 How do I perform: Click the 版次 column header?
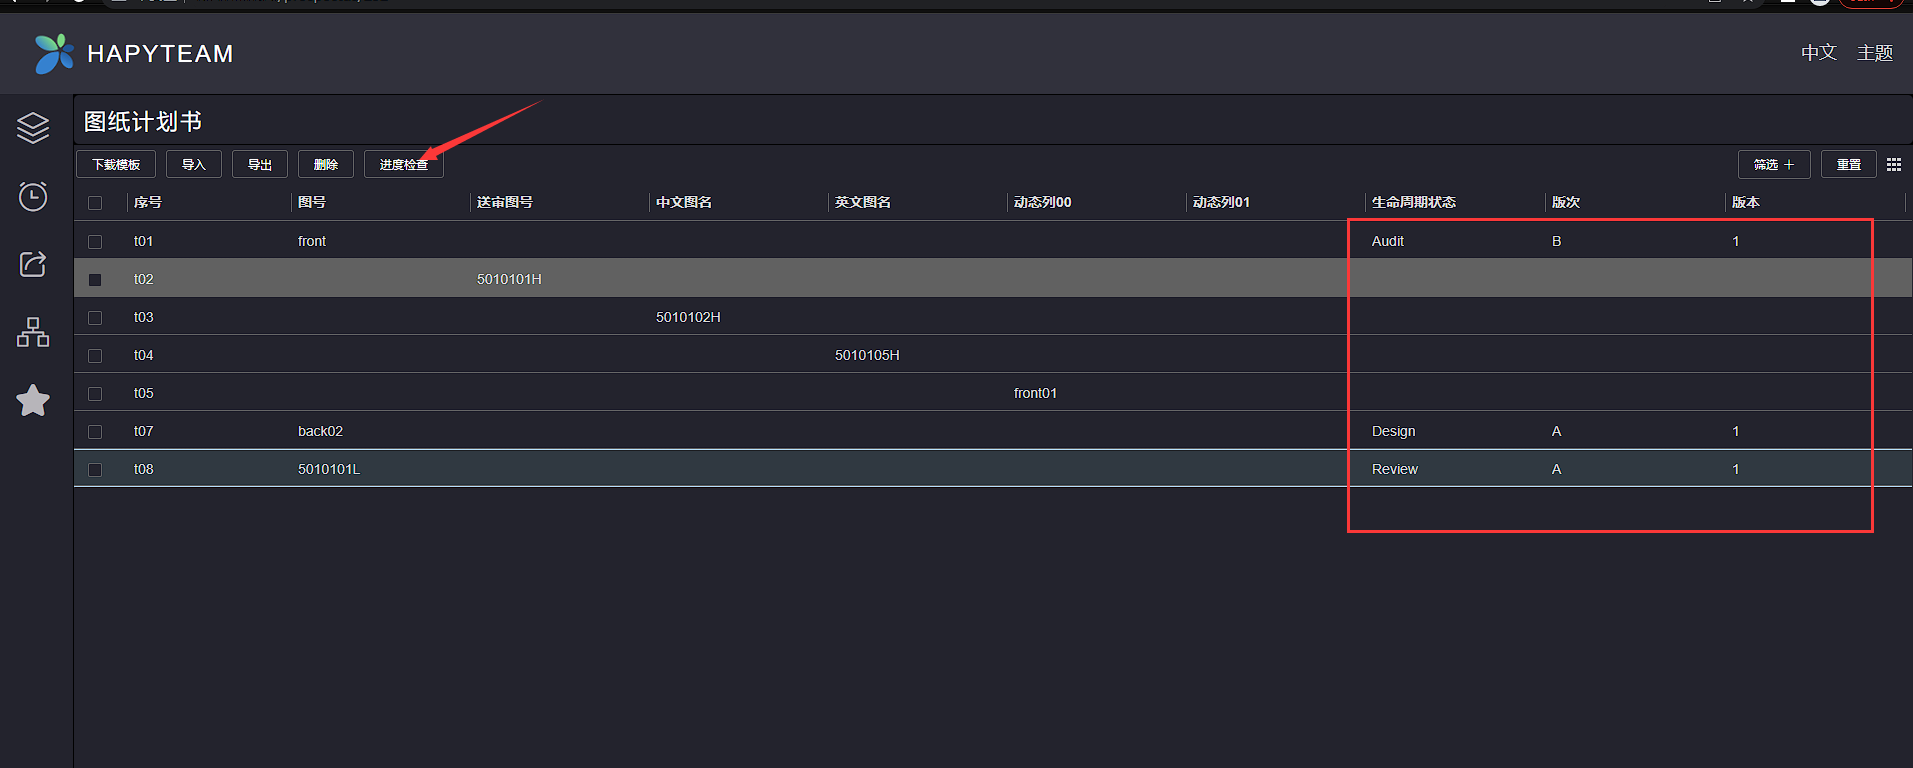(1566, 202)
